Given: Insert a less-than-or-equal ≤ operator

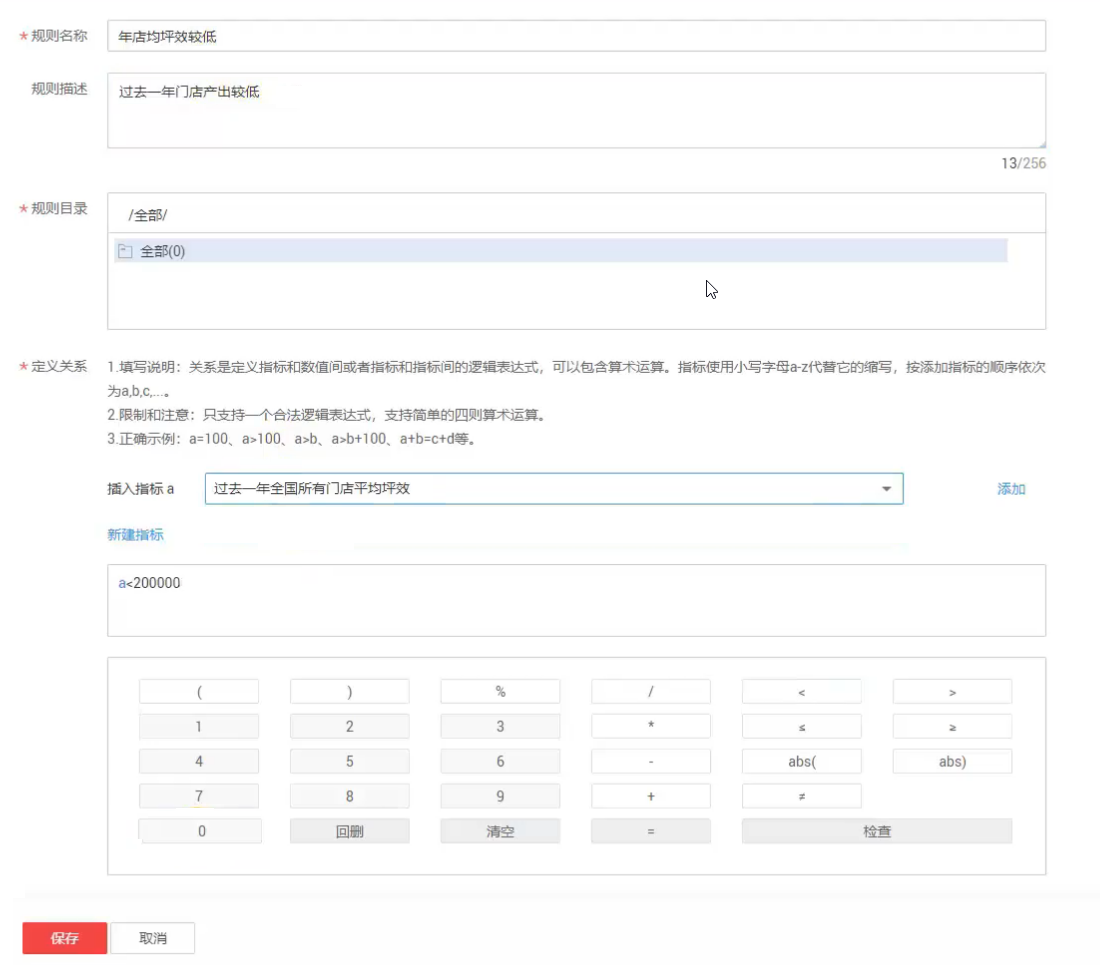Looking at the screenshot, I should [x=801, y=727].
